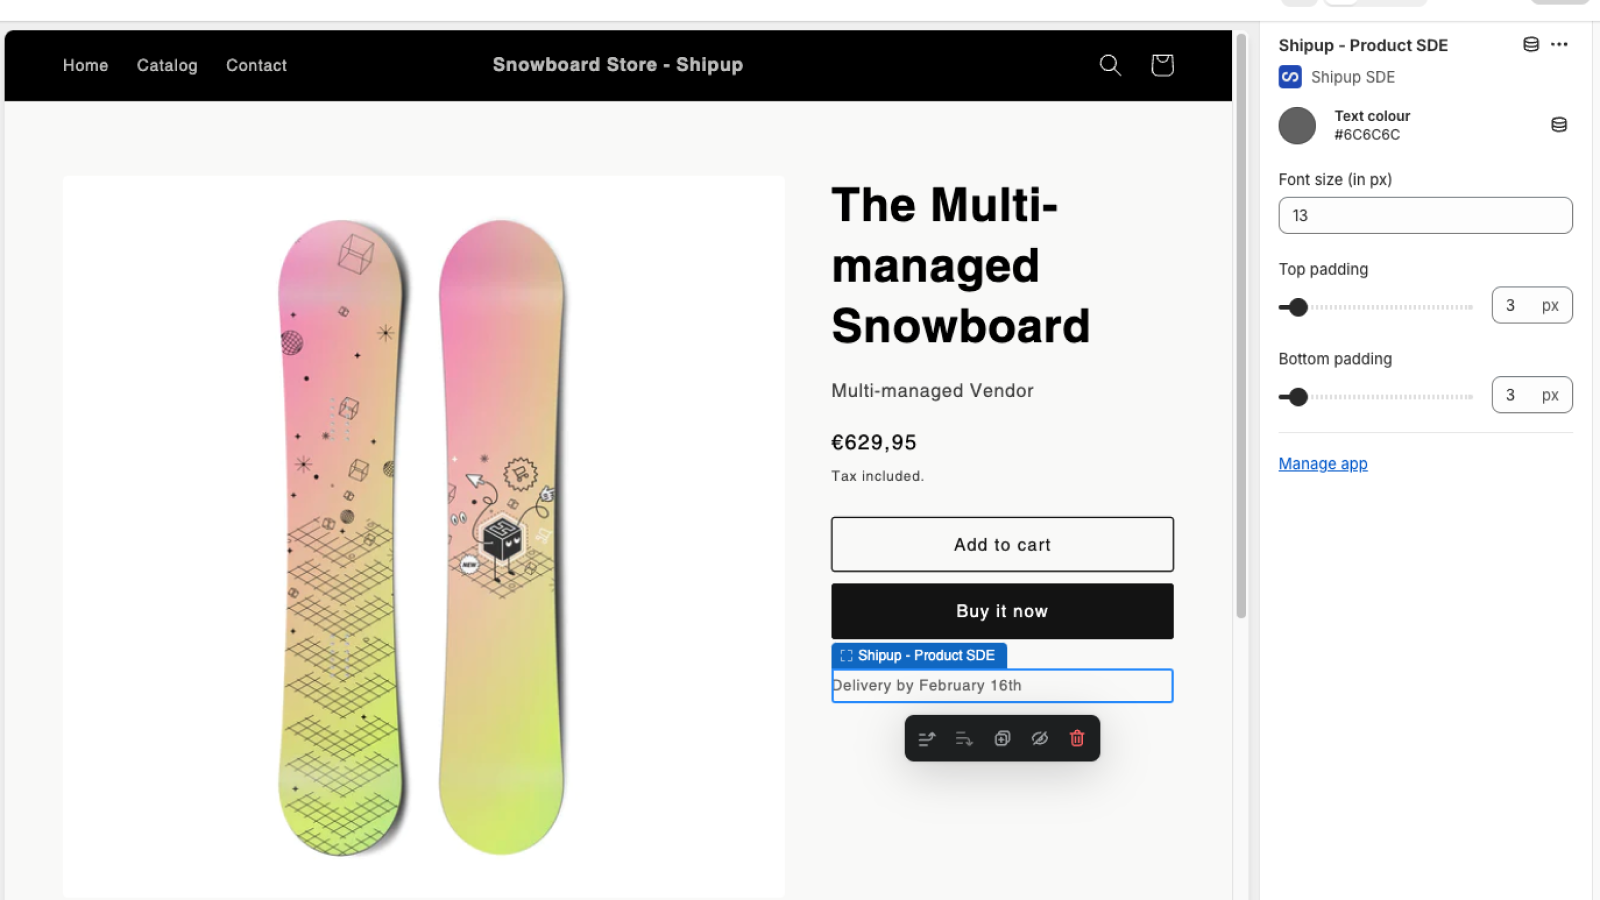Delete the Shipup block with the trash icon
The image size is (1600, 900).
click(x=1077, y=738)
